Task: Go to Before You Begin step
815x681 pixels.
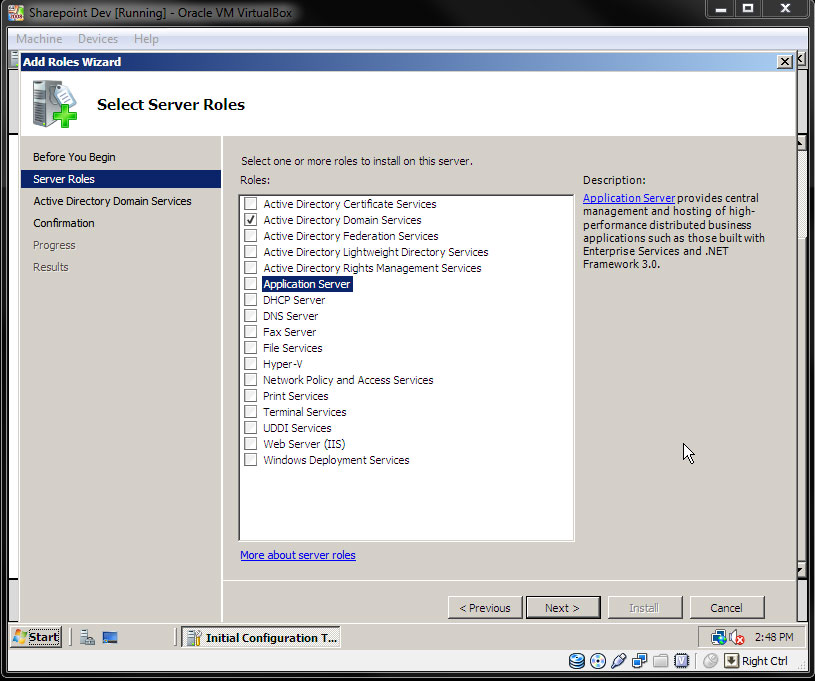Action: tap(74, 157)
